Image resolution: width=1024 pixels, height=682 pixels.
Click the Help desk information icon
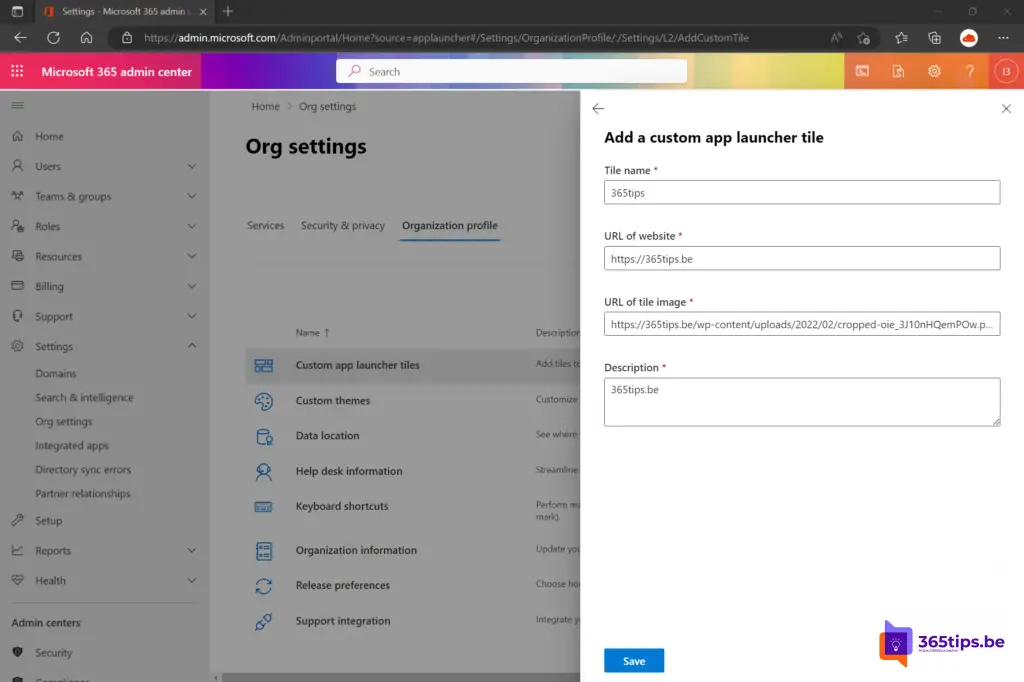coord(264,472)
